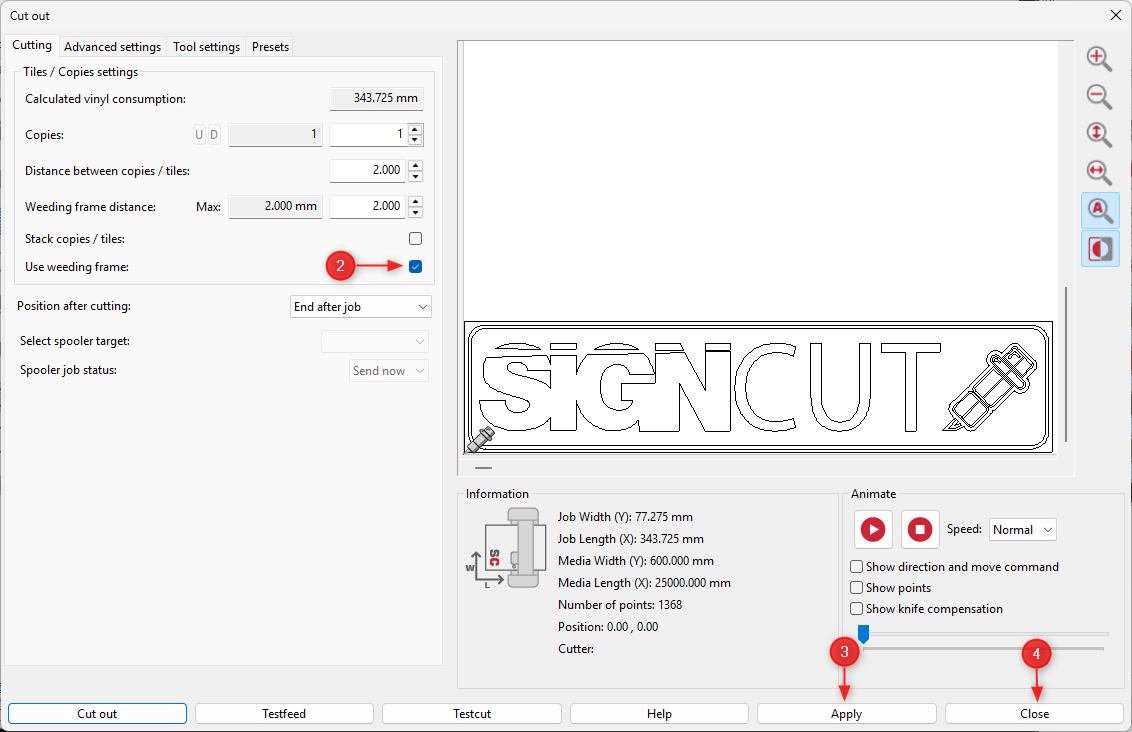Viewport: 1132px width, 732px height.
Task: Click the cutter orientation diagram icon
Action: tap(505, 548)
